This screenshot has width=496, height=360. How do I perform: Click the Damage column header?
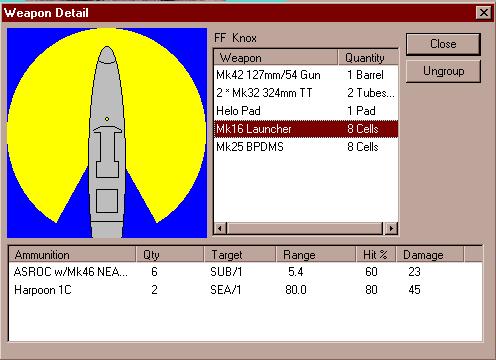(x=430, y=255)
